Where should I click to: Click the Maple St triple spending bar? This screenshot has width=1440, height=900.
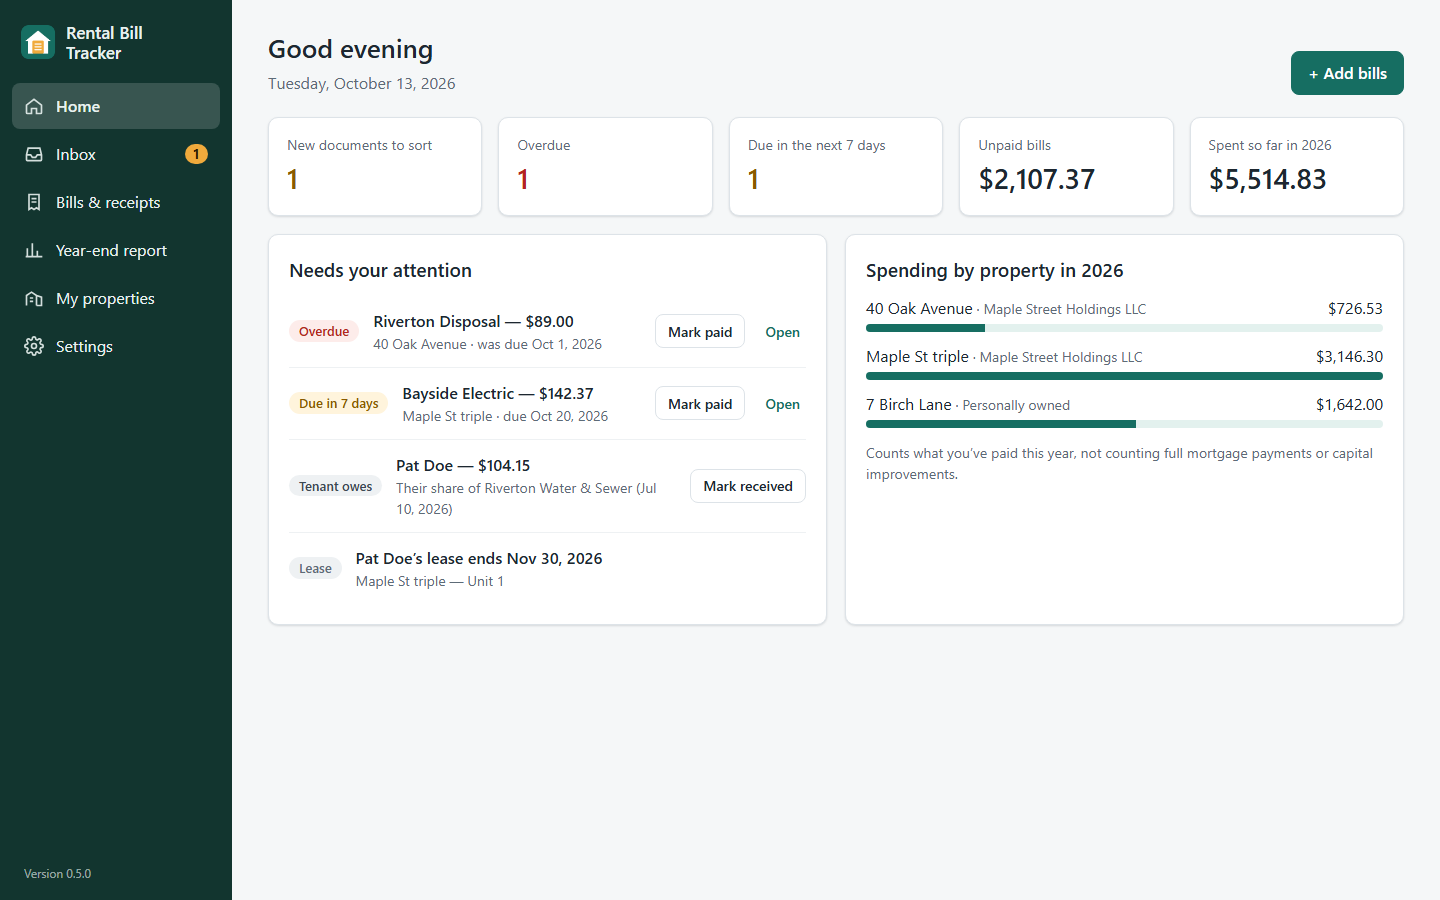1124,376
